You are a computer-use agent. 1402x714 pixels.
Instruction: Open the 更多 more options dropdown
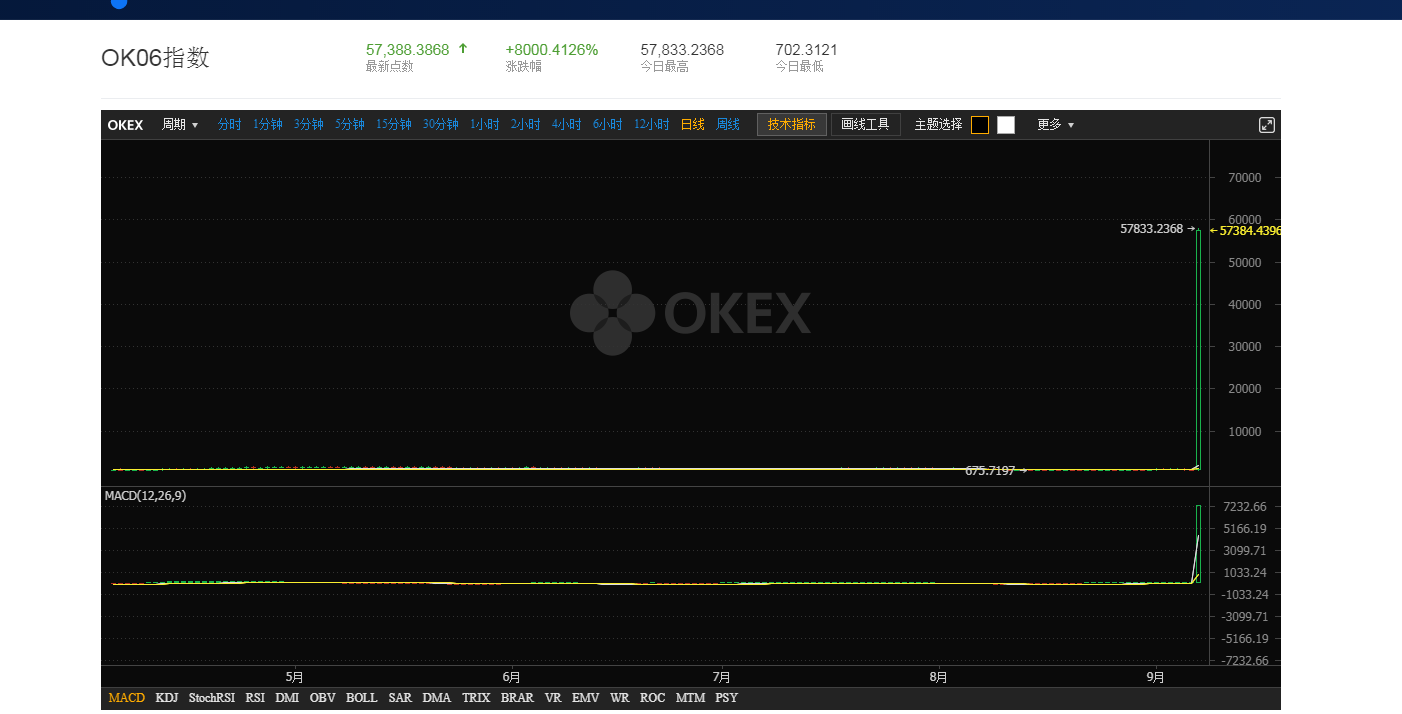click(1055, 125)
